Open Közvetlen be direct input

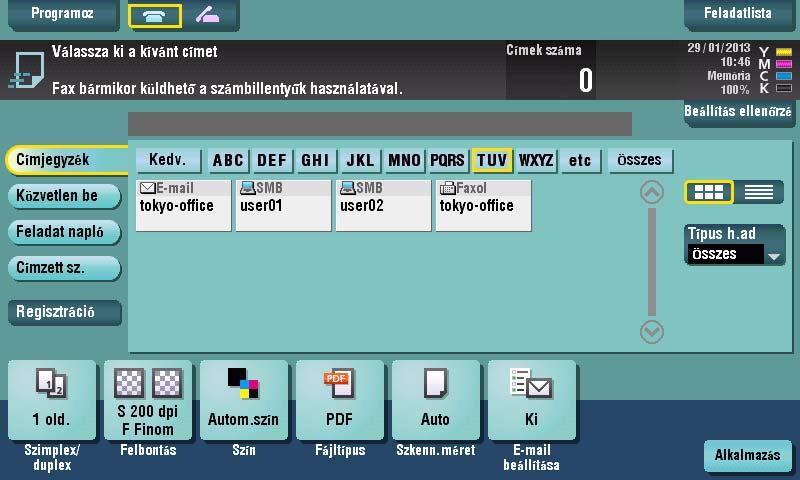point(65,196)
